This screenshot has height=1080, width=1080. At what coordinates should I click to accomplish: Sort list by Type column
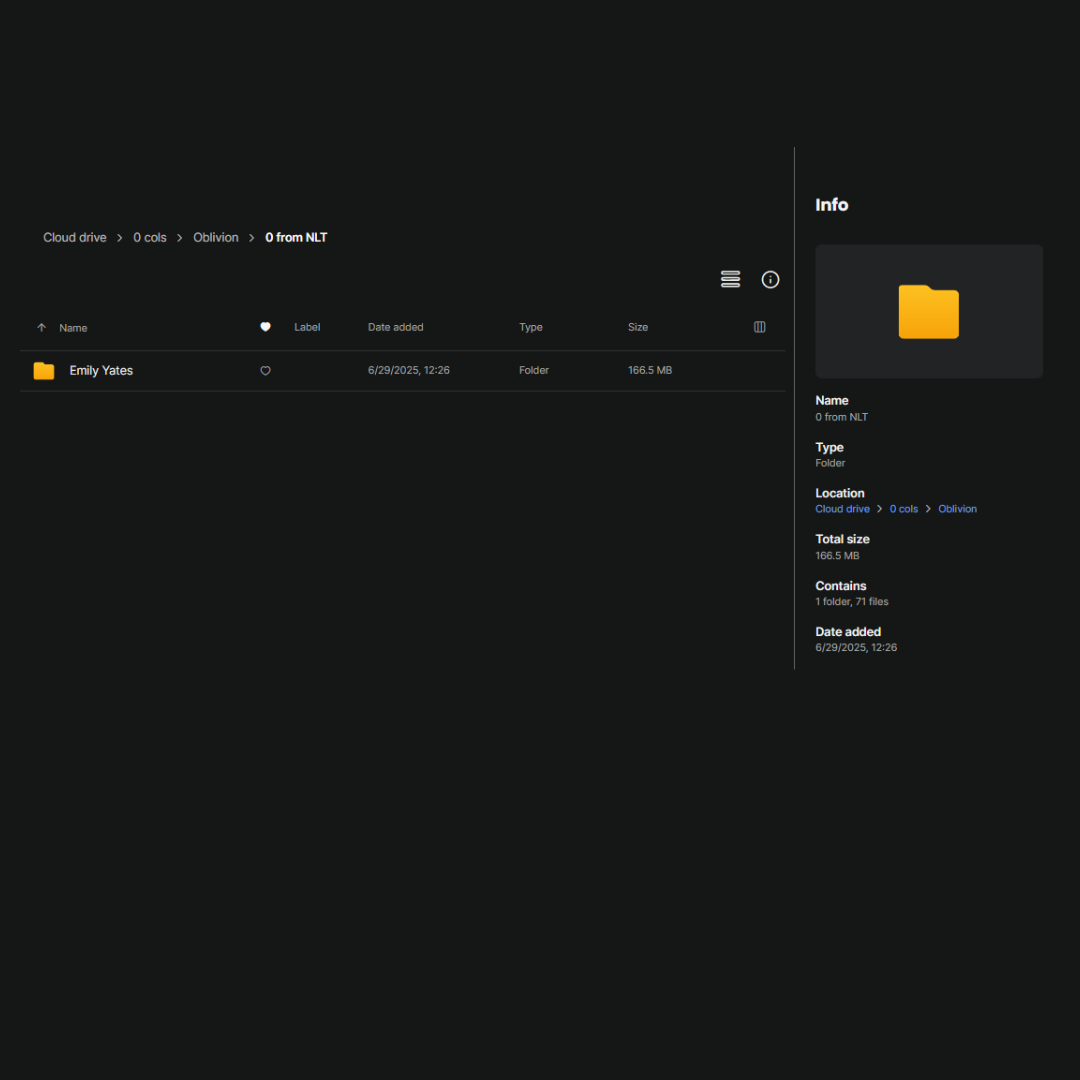[530, 327]
